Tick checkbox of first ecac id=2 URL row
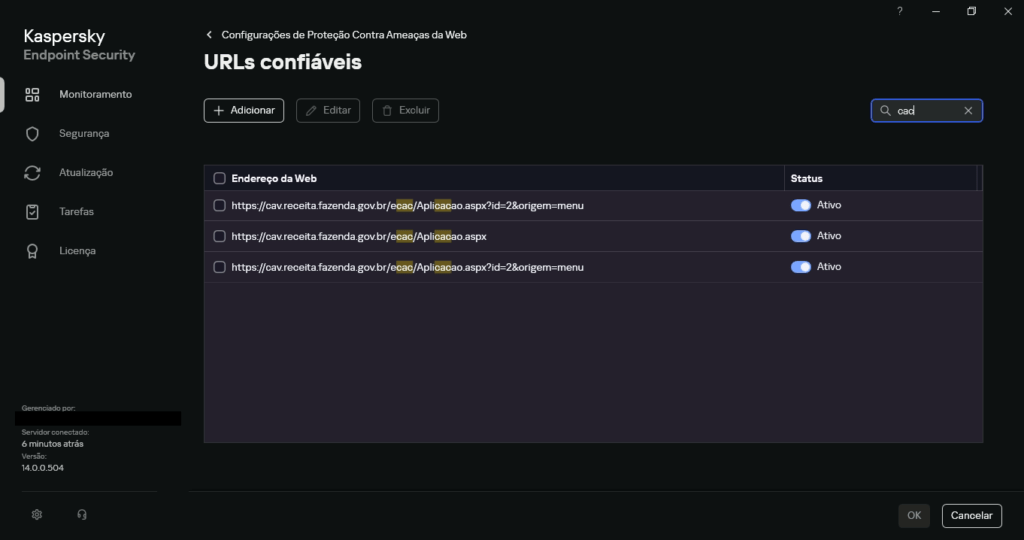Image resolution: width=1024 pixels, height=540 pixels. point(219,205)
